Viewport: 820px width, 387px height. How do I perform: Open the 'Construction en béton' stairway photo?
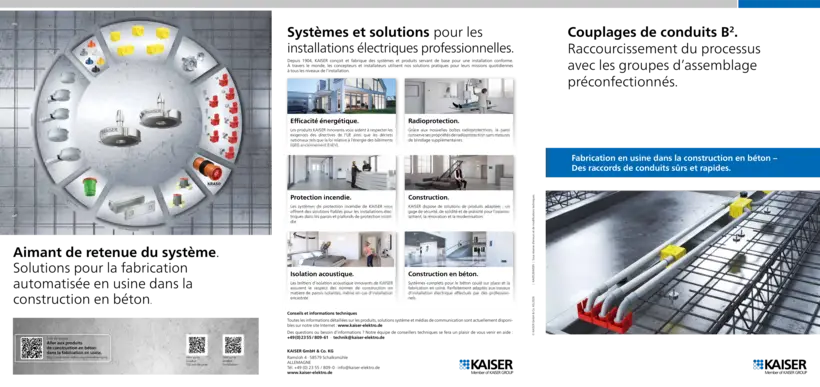pos(459,249)
